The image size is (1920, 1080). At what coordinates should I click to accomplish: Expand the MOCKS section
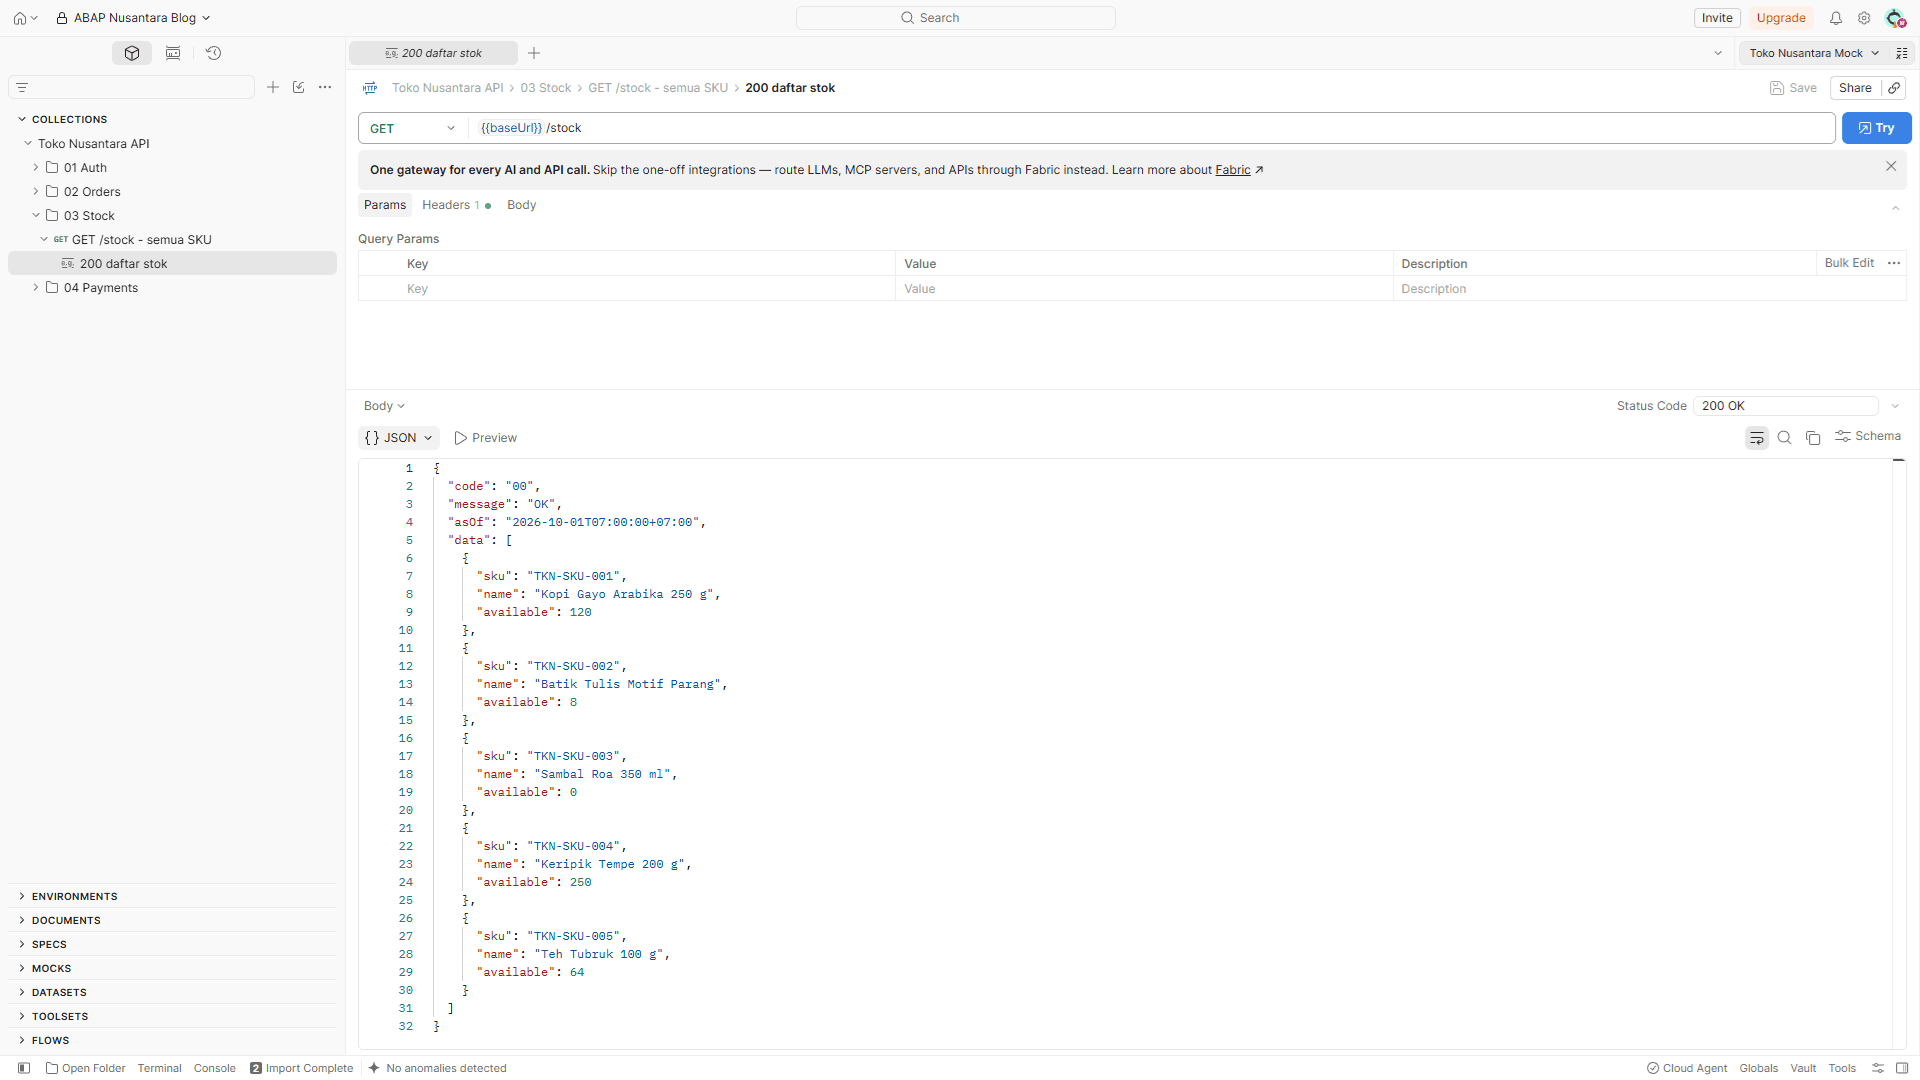tap(22, 968)
